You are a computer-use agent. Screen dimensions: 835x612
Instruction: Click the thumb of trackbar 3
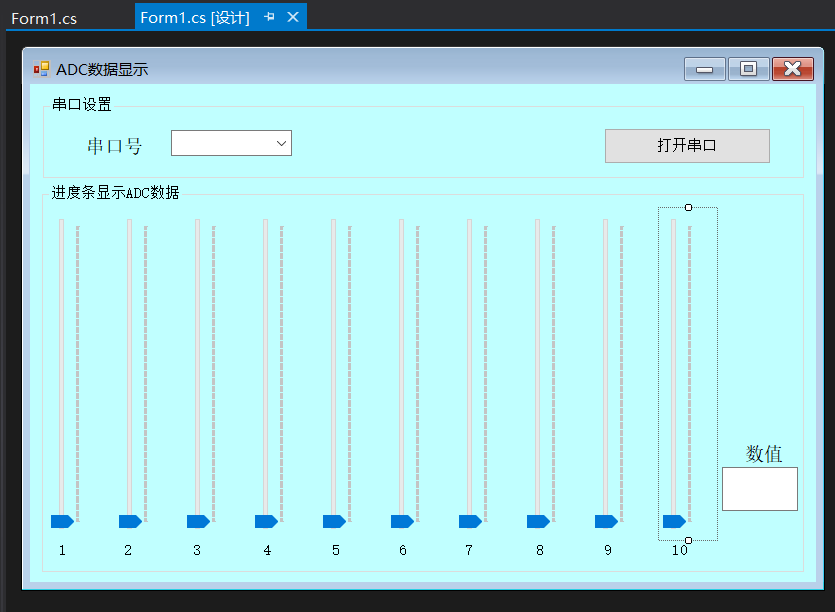198,521
